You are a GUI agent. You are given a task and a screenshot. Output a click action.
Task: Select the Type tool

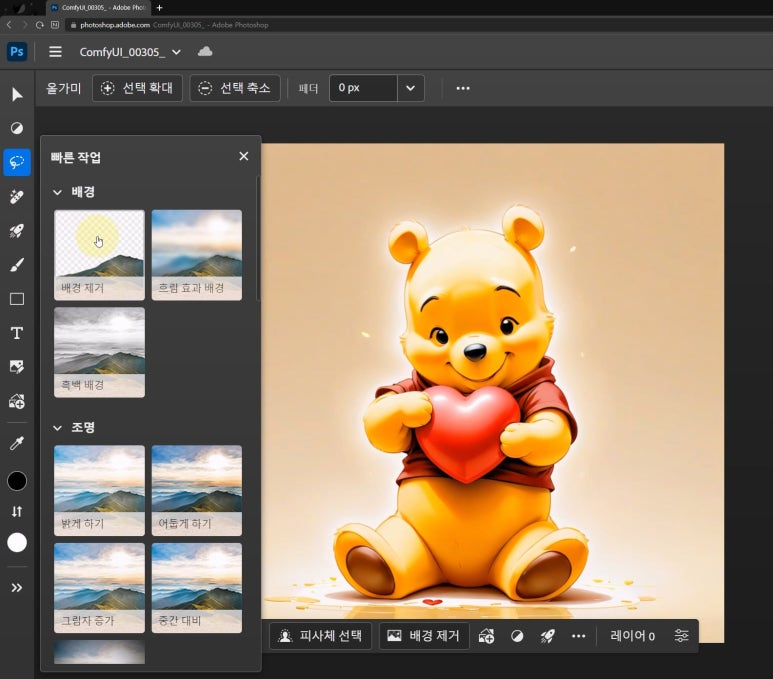pyautogui.click(x=17, y=333)
